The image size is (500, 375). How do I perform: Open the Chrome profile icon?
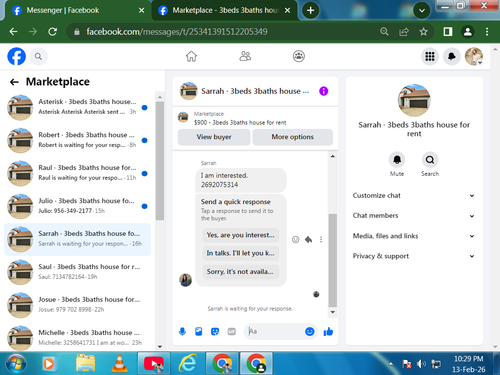click(x=468, y=32)
